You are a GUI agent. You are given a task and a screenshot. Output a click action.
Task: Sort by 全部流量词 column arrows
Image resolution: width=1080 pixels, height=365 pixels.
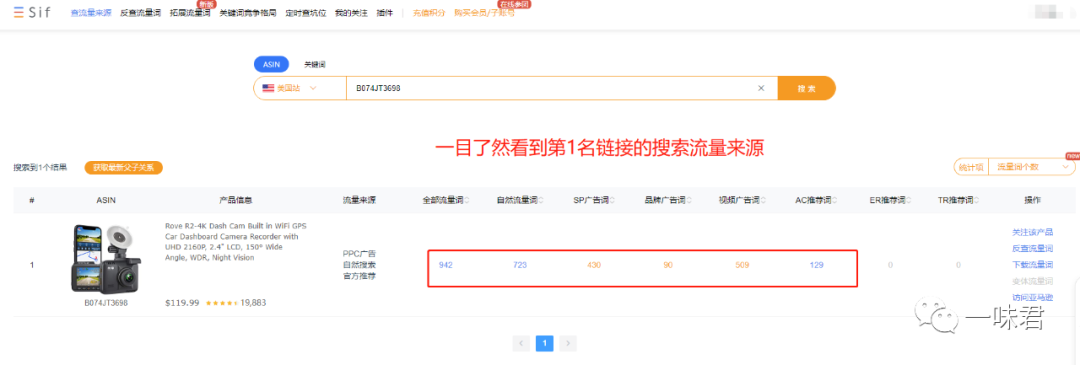(x=467, y=200)
